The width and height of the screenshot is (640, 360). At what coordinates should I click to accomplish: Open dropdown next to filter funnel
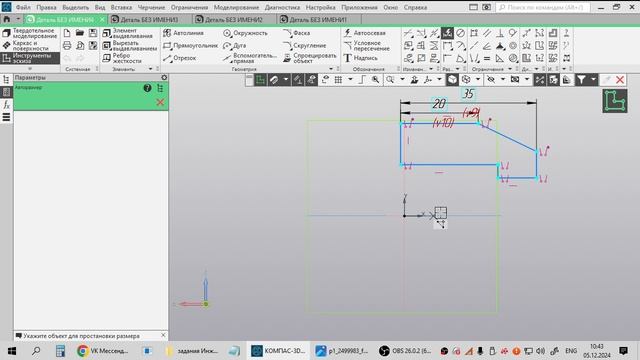tap(593, 80)
